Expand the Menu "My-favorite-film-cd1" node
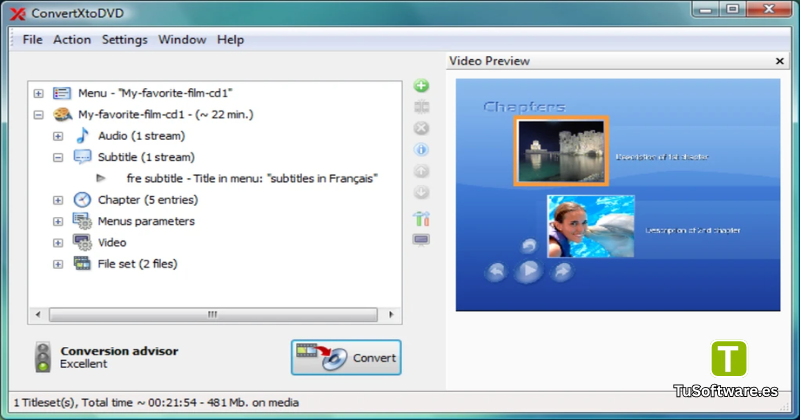The image size is (800, 420). tap(38, 93)
